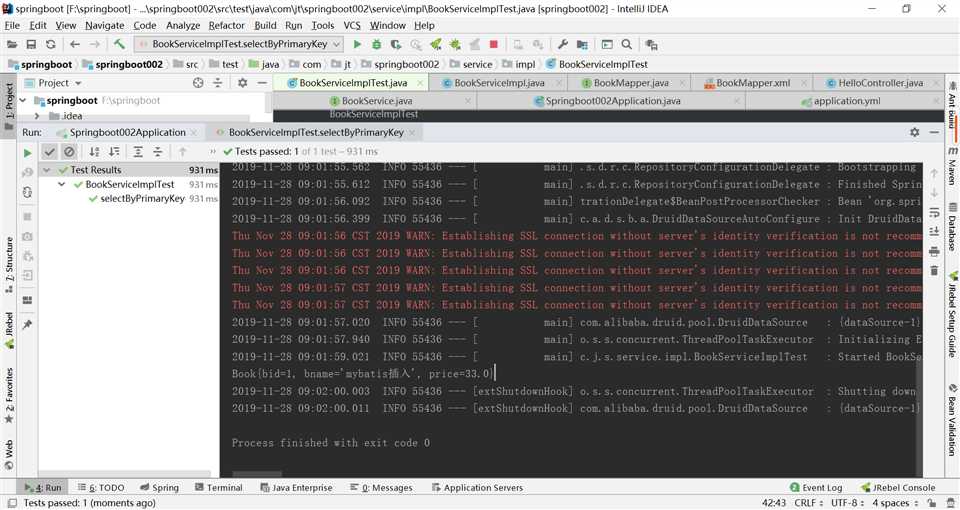Collapse the springboot root folder

pos(23,100)
